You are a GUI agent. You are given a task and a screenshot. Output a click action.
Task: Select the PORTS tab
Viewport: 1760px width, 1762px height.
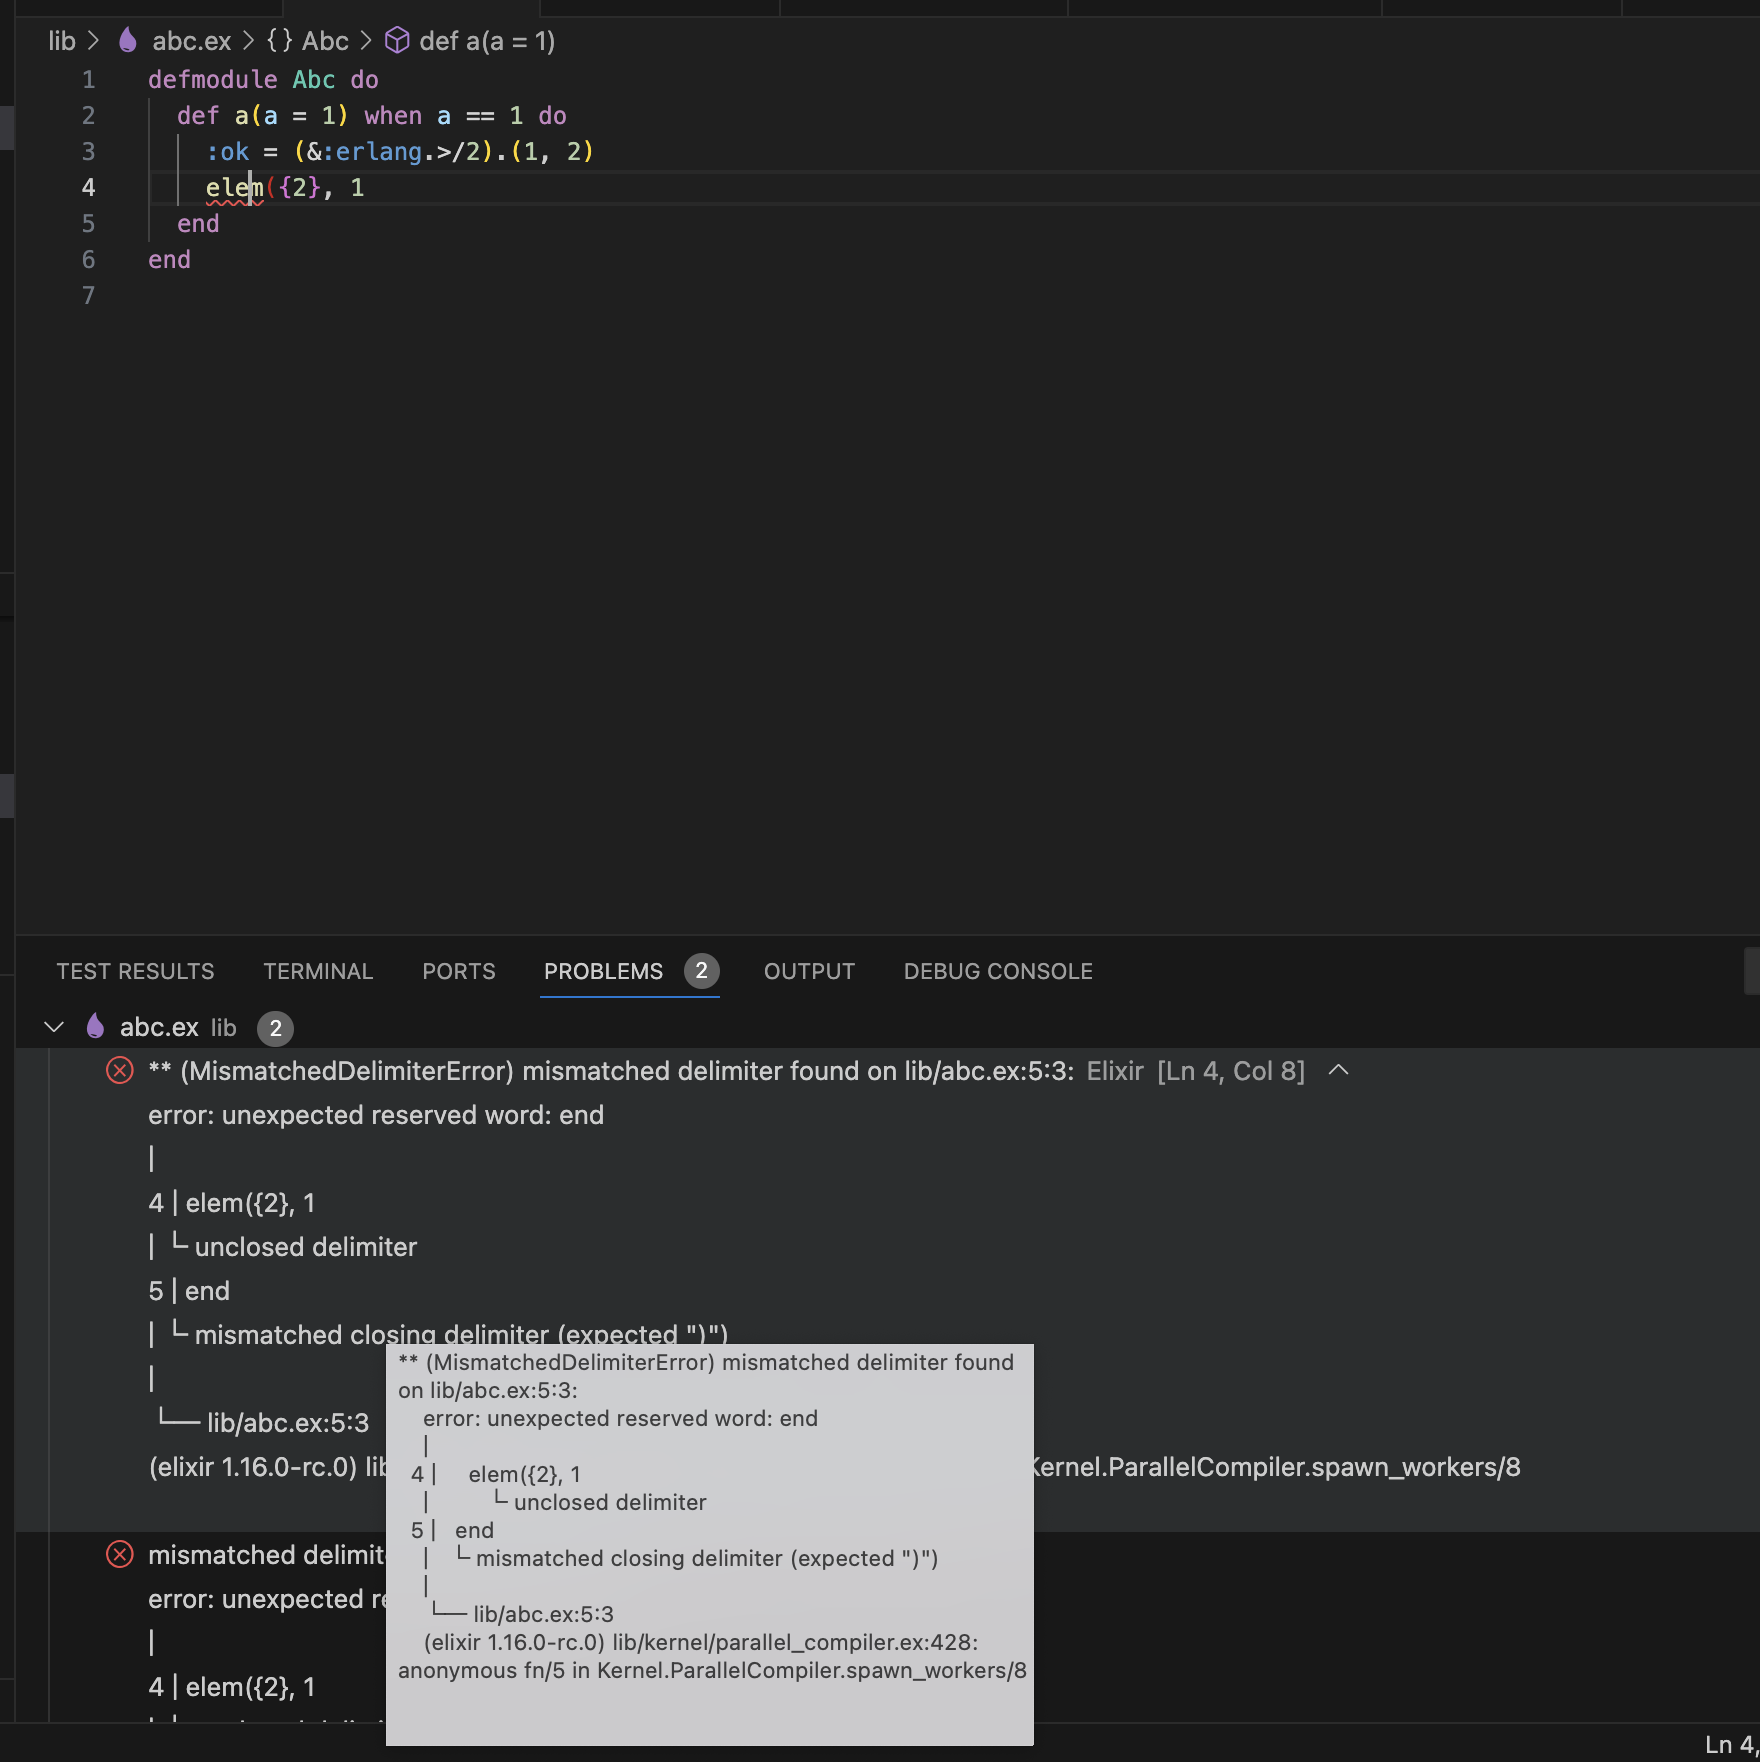(x=457, y=970)
